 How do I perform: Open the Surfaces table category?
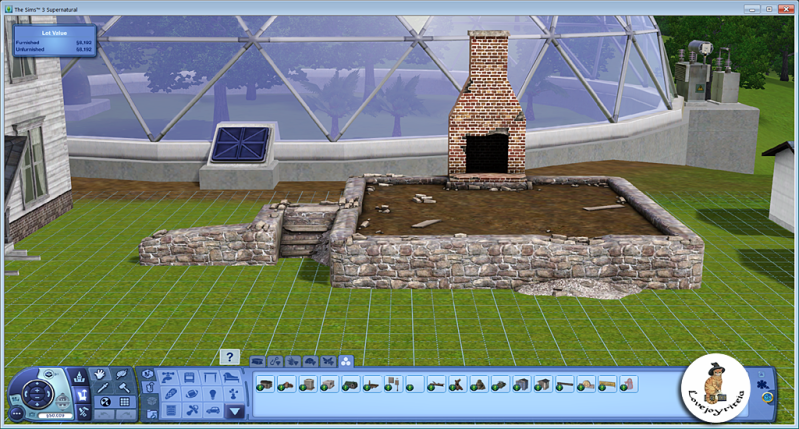210,378
